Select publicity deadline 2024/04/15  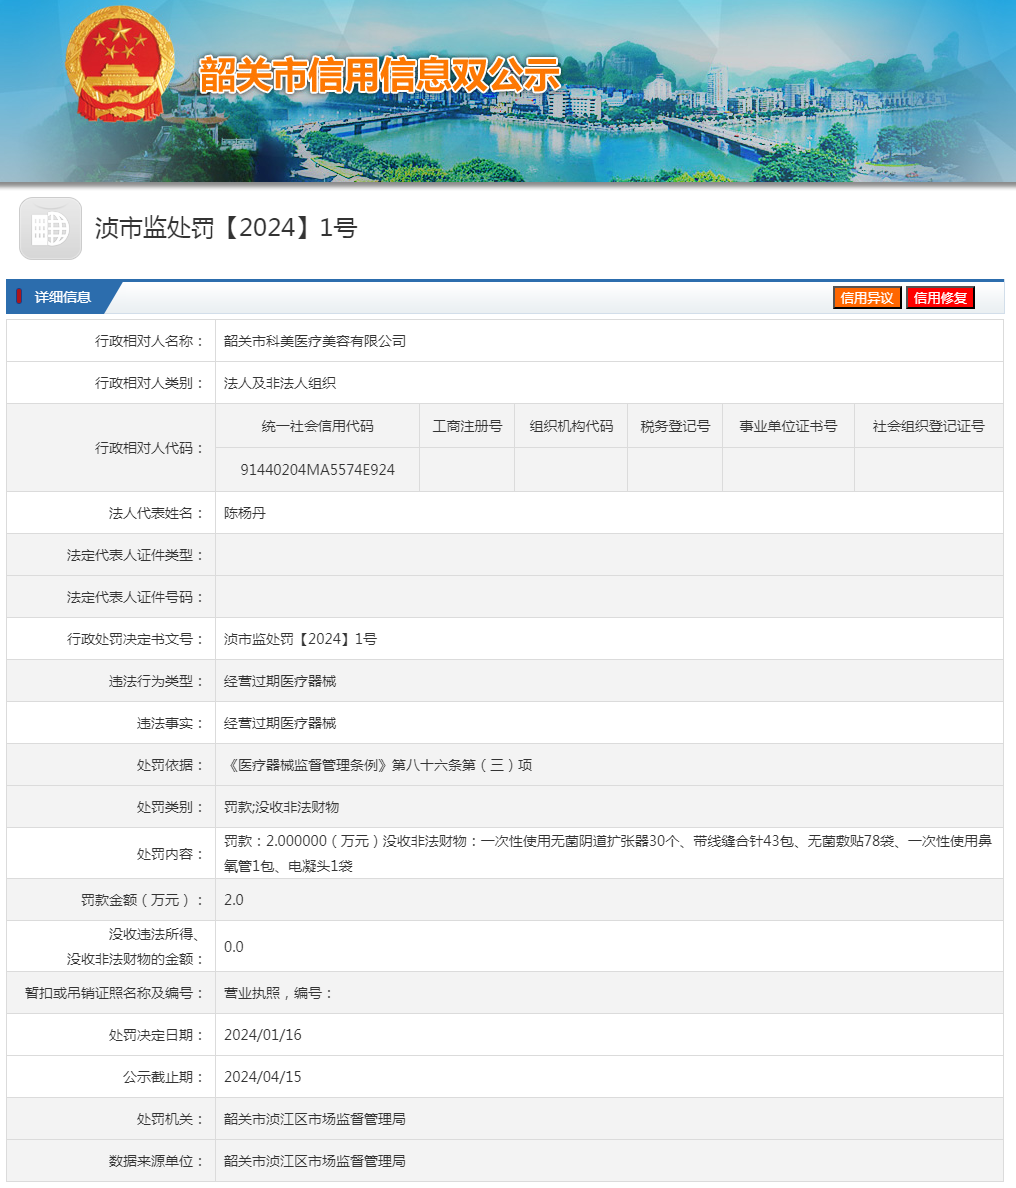pos(262,1077)
